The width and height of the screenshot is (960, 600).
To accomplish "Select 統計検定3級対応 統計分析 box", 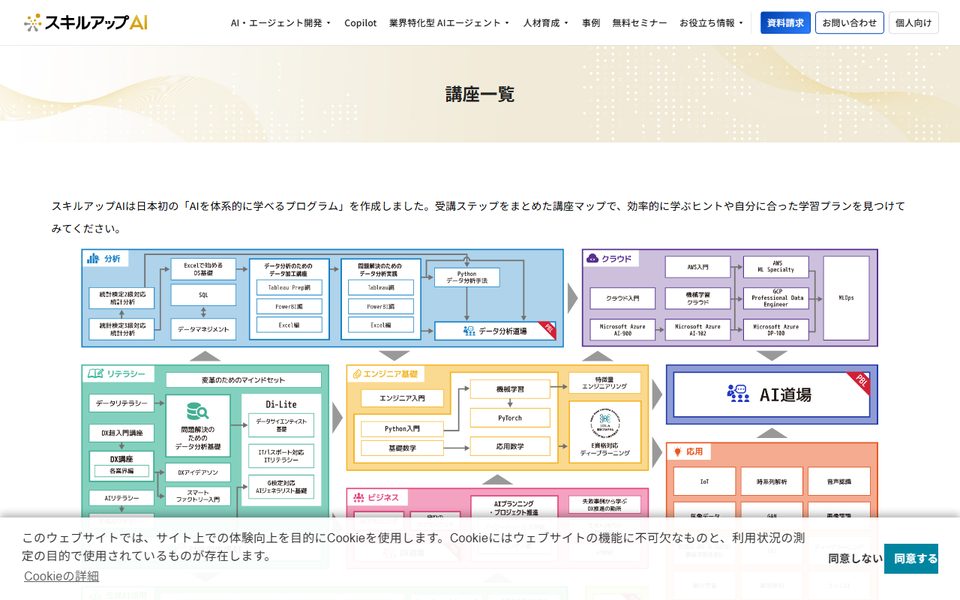I will [x=122, y=329].
